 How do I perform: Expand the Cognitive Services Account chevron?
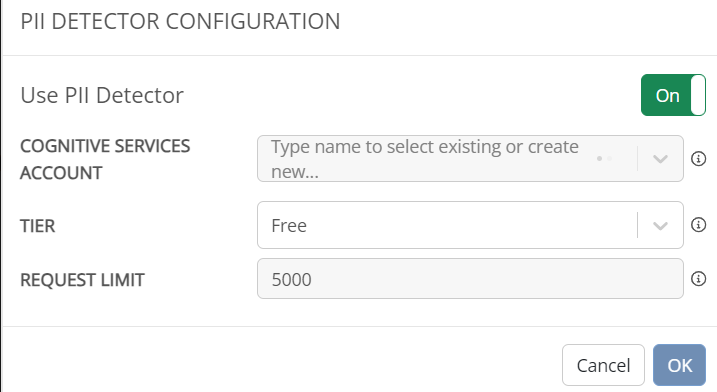click(660, 159)
